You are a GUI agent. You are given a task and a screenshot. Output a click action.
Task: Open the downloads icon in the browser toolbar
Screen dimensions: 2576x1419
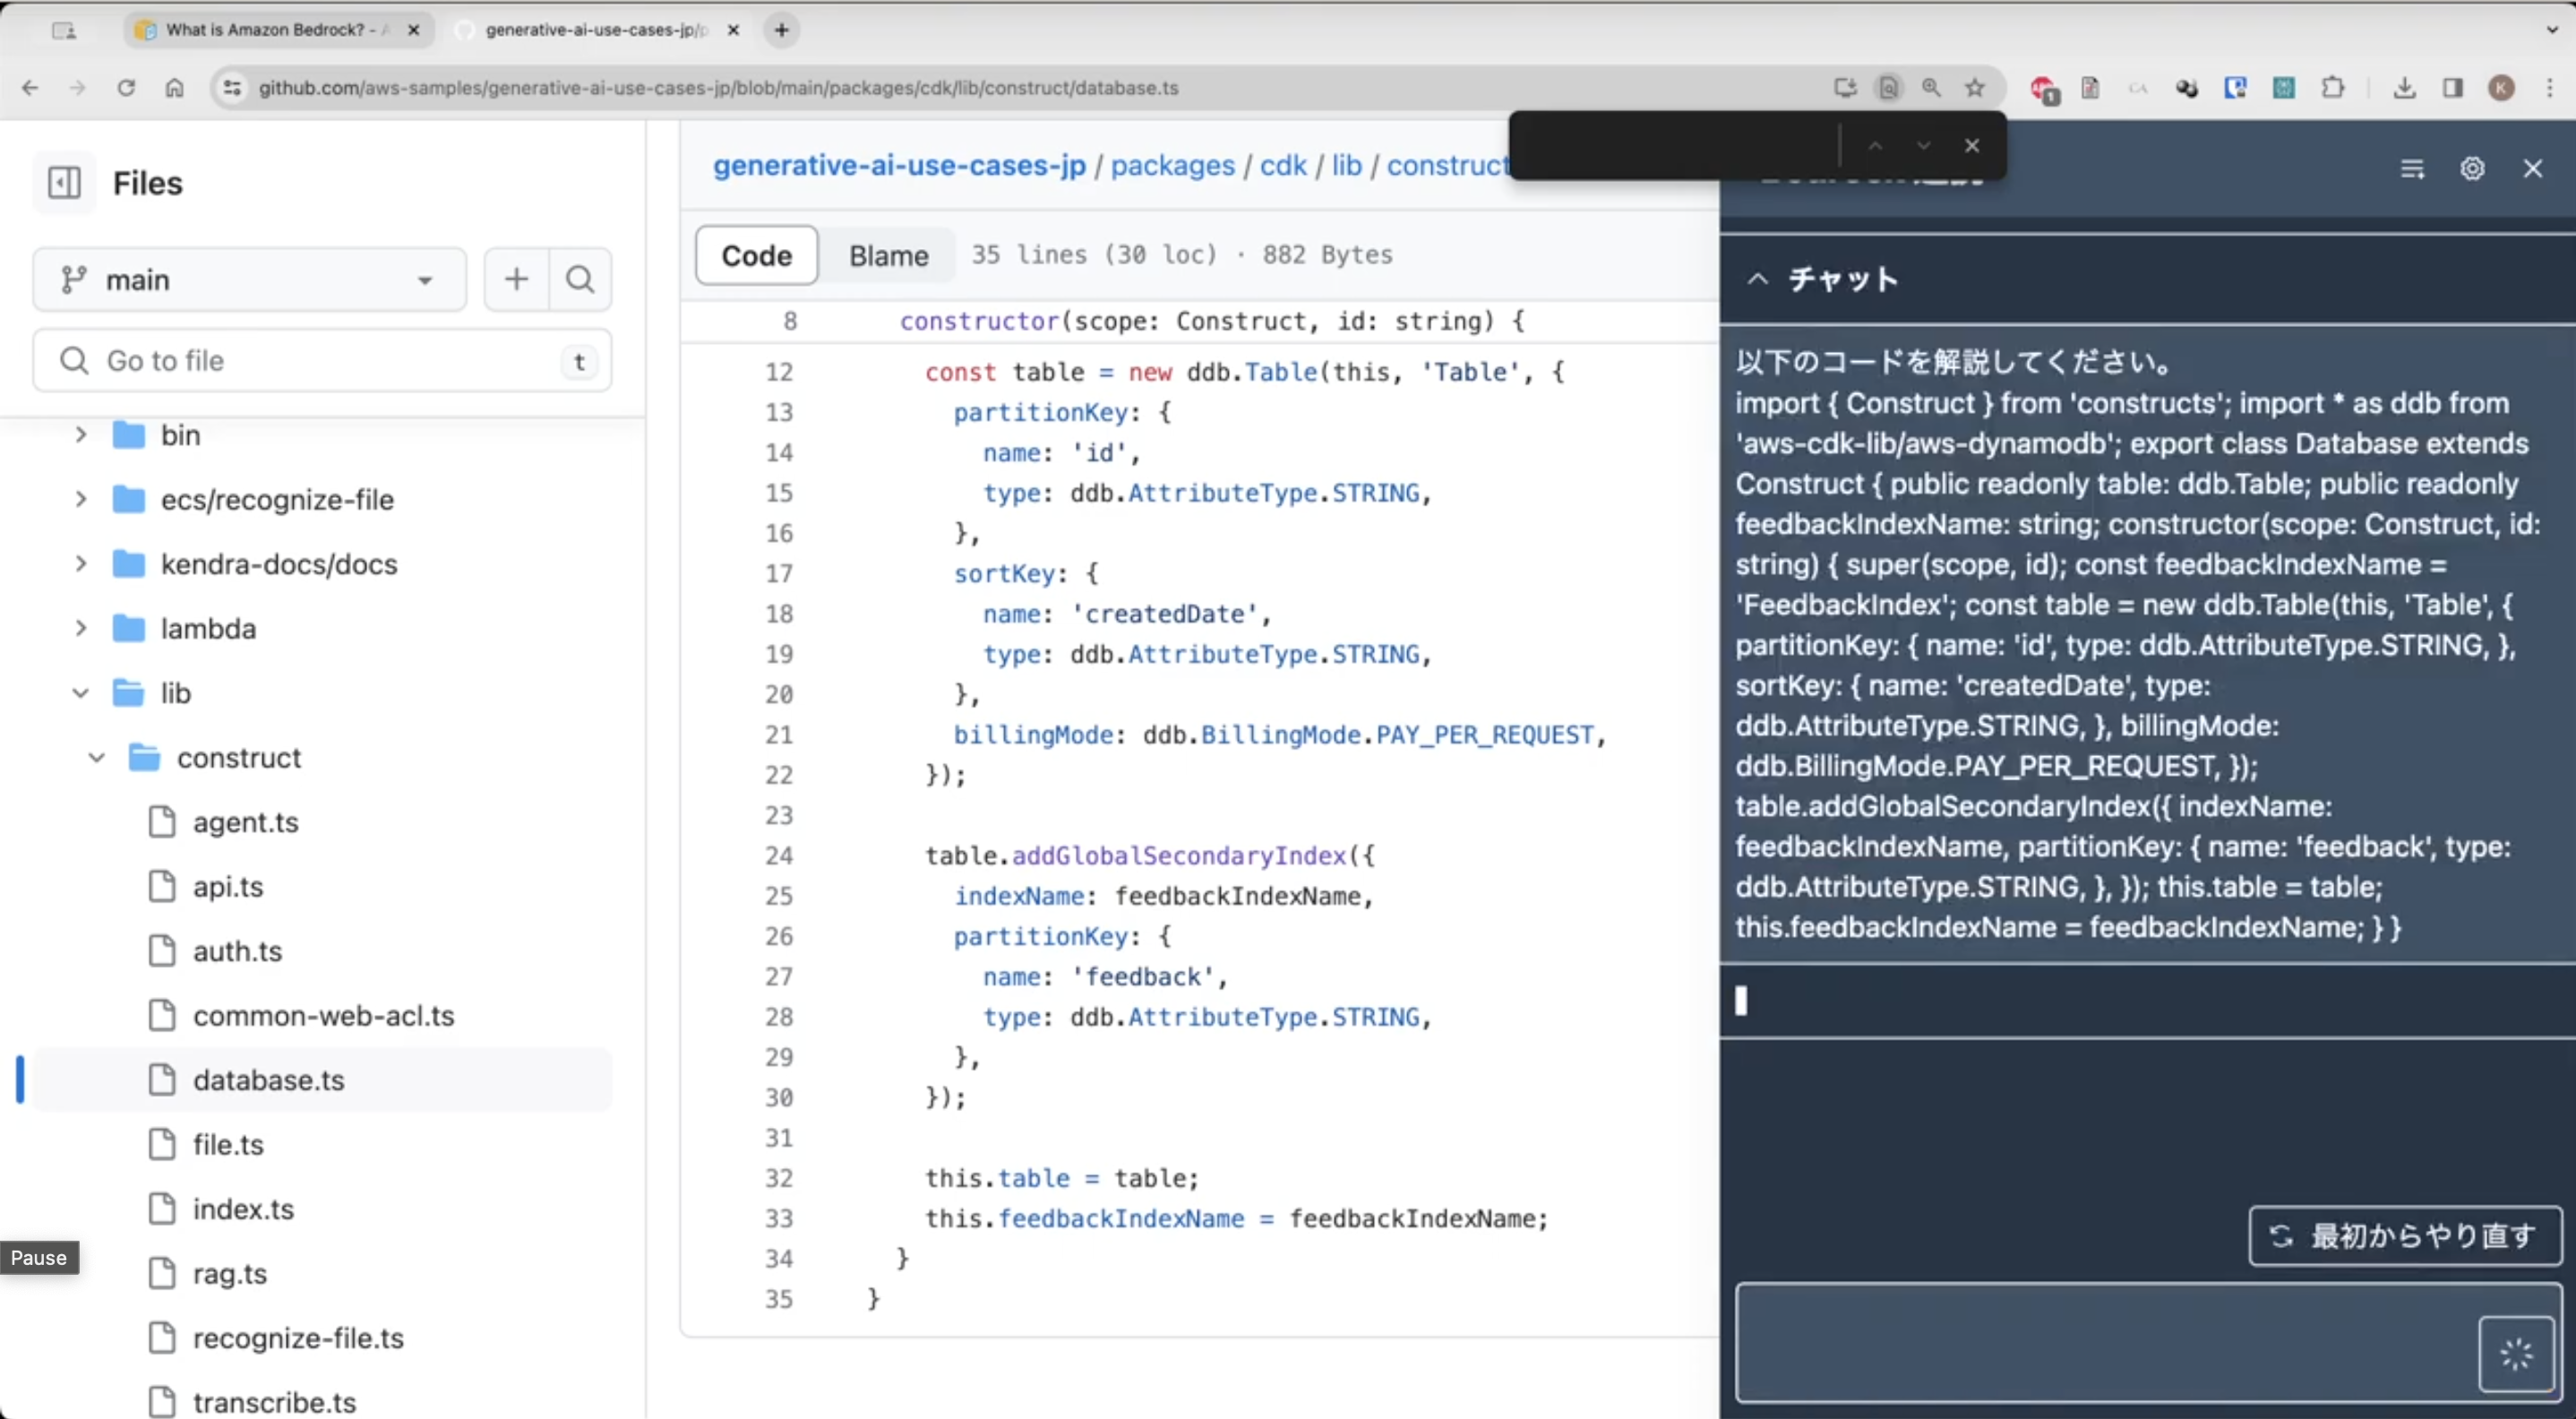tap(2406, 88)
